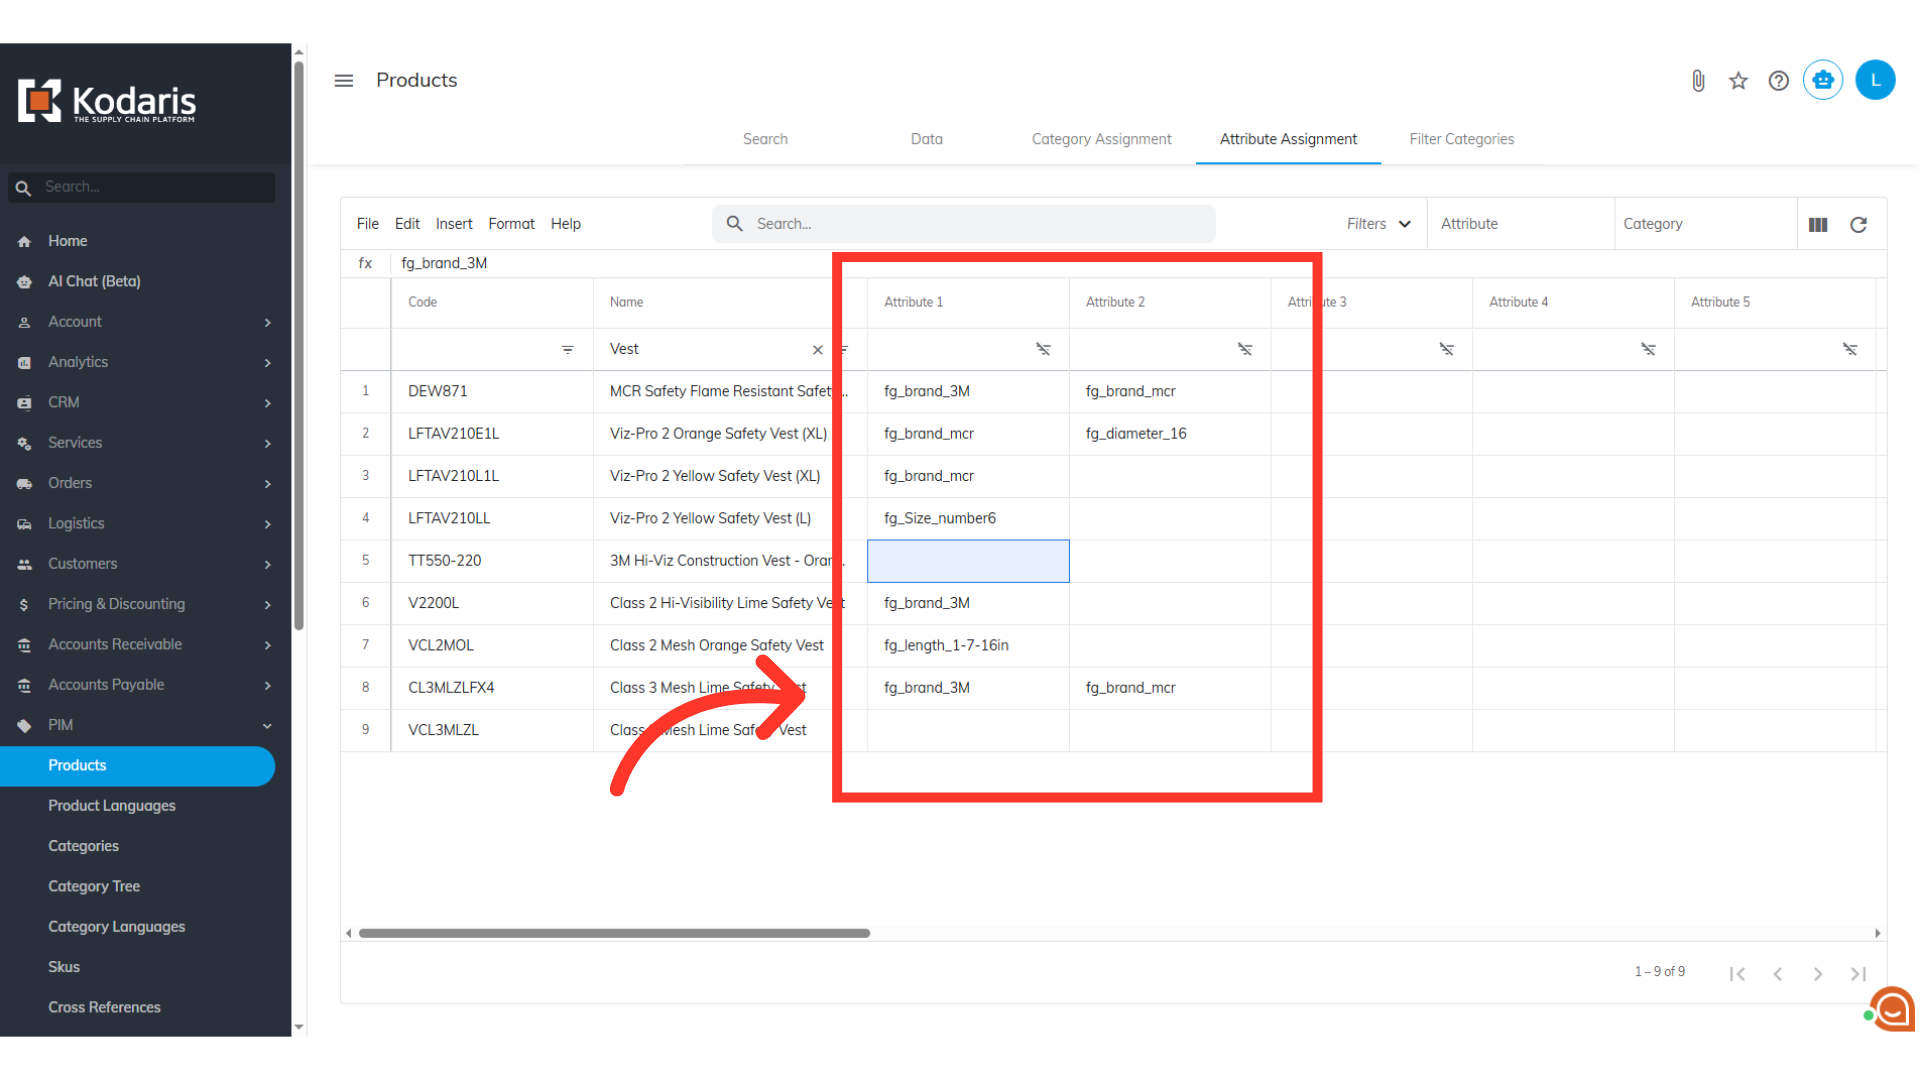Click the horizontal scrollbar of grid

pyautogui.click(x=614, y=933)
